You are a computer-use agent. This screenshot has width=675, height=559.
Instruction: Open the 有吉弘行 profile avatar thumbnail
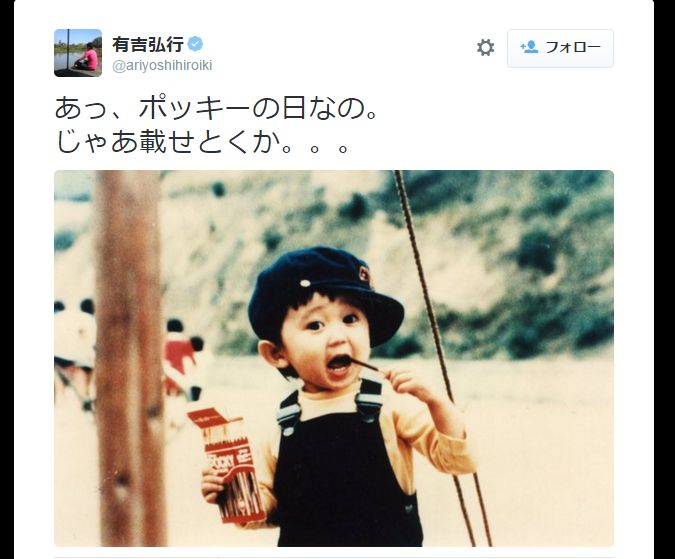tap(78, 53)
